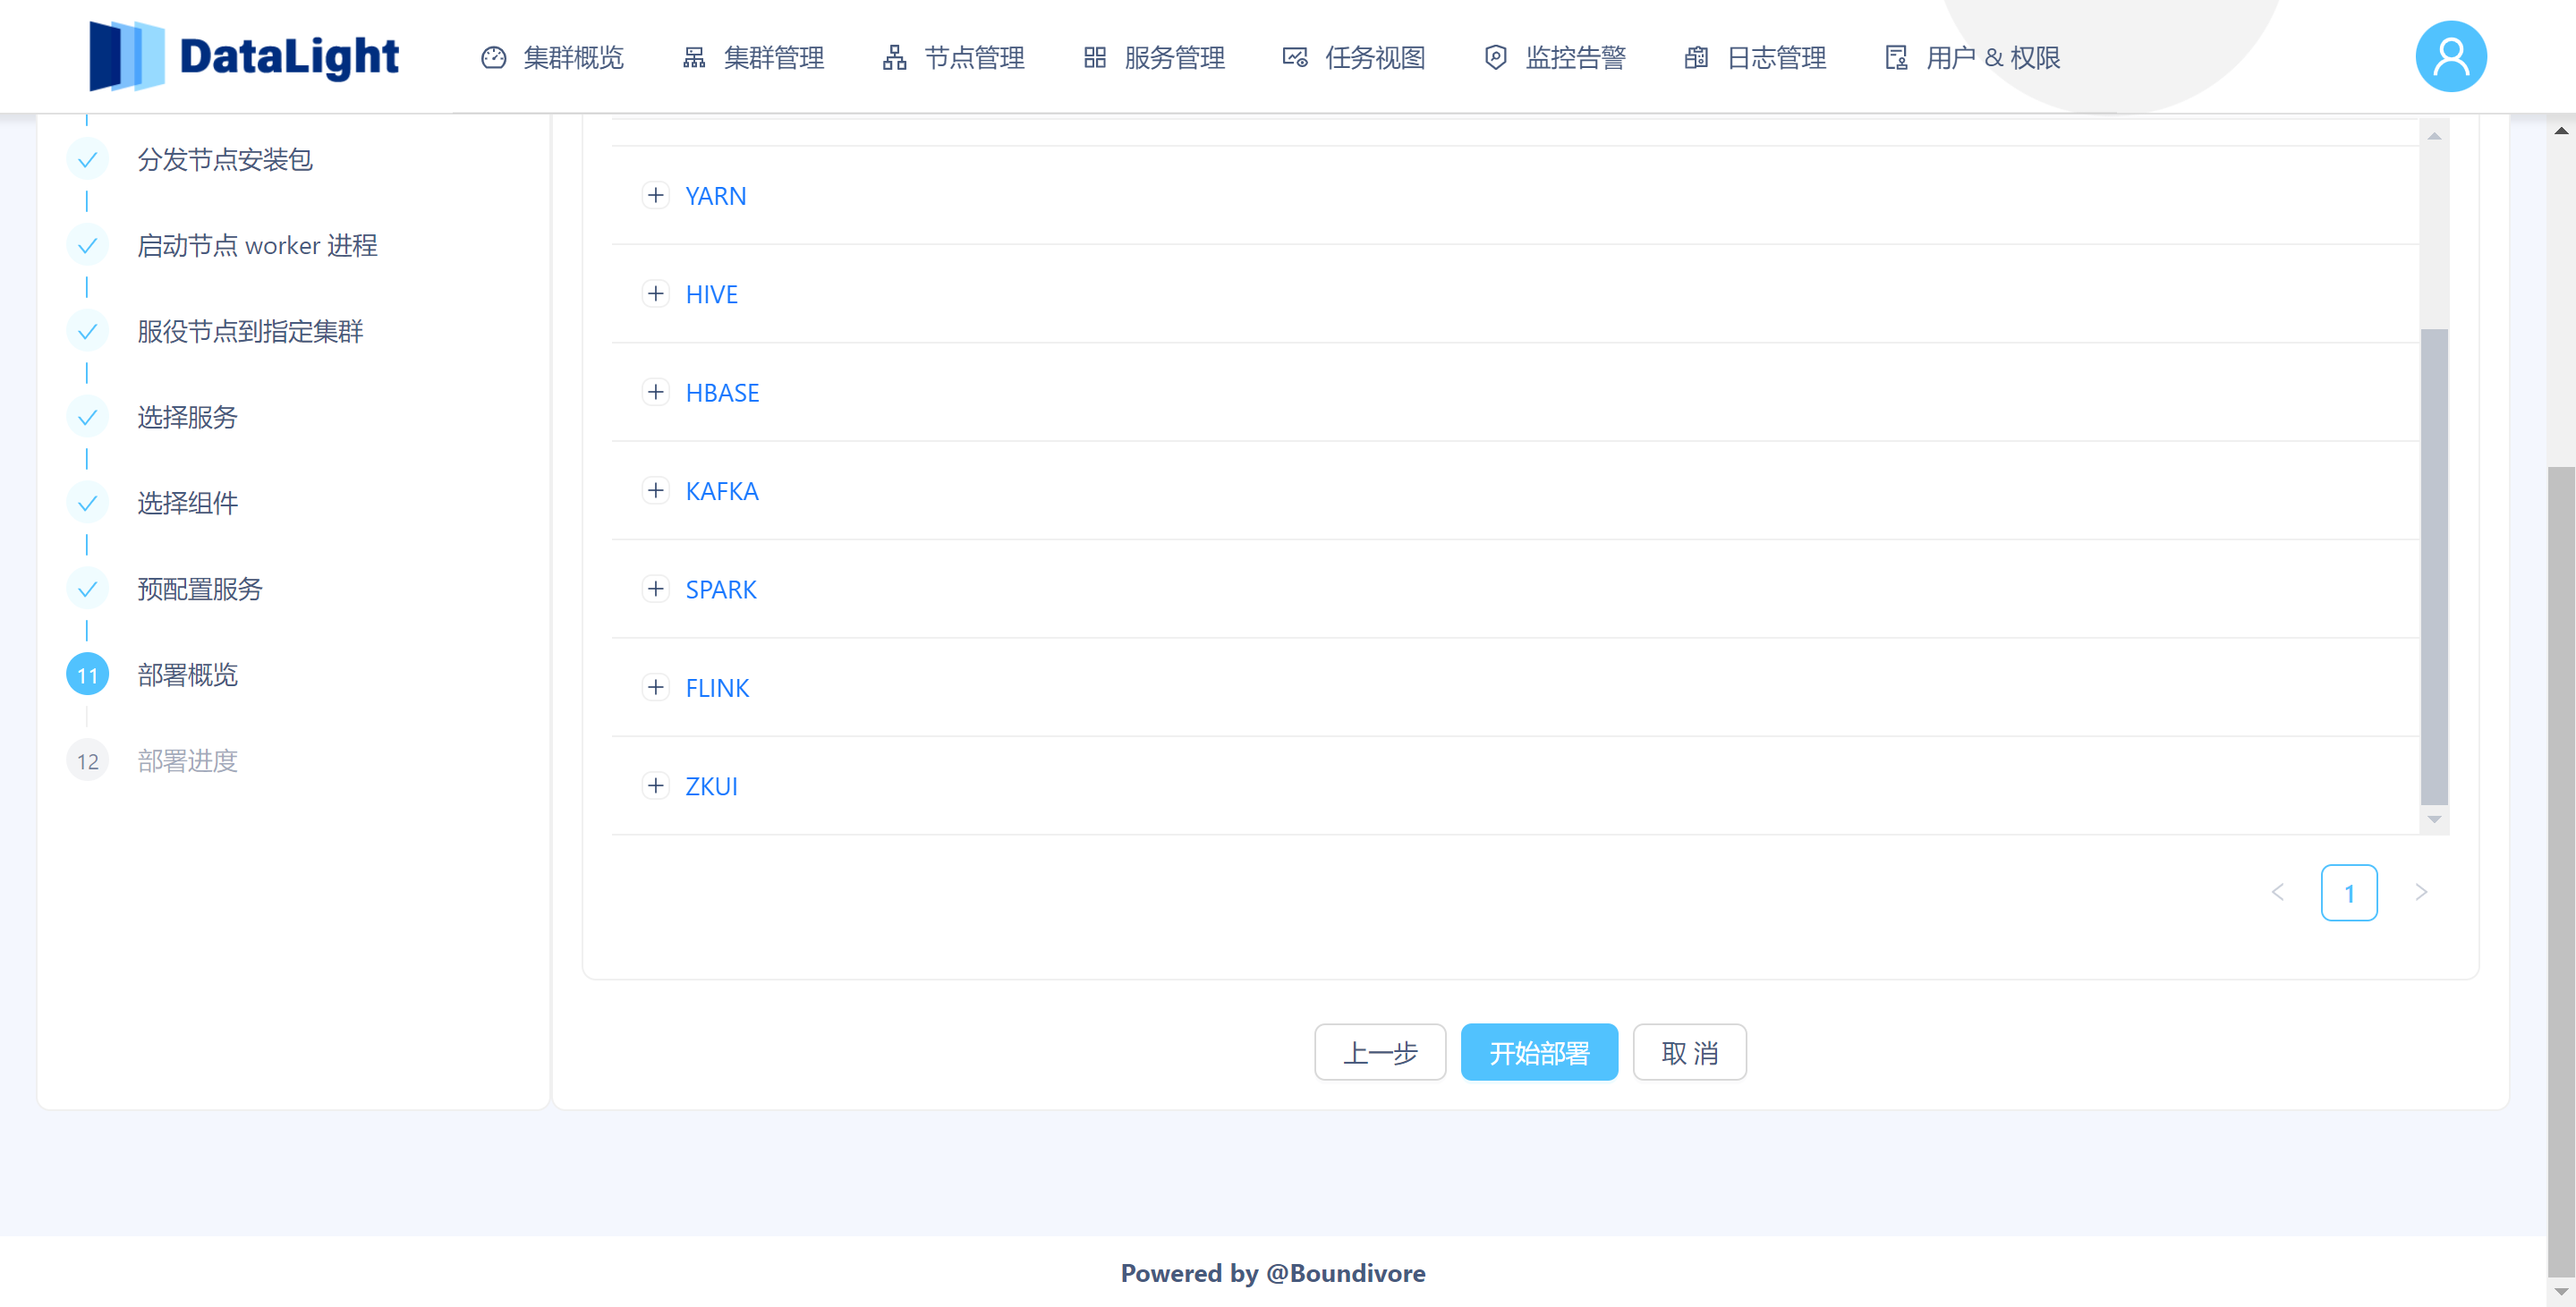Click the step 12 circle icon
The image size is (2576, 1307).
click(87, 761)
